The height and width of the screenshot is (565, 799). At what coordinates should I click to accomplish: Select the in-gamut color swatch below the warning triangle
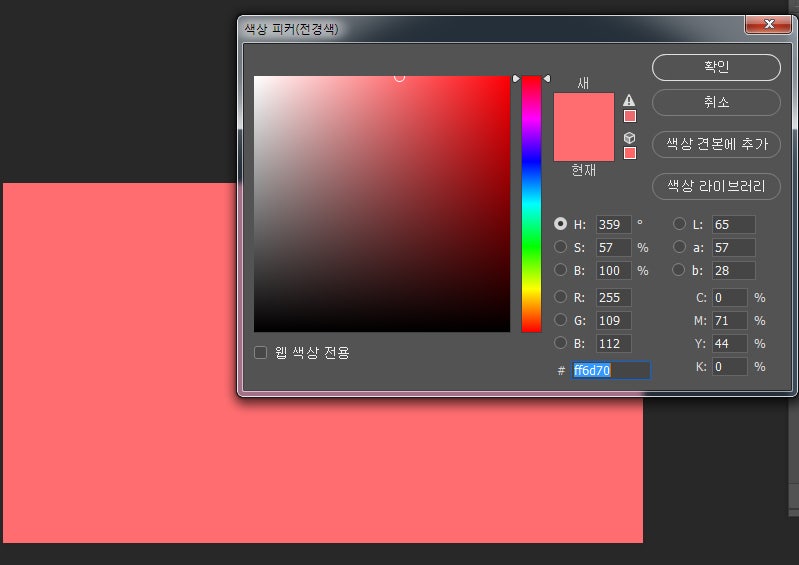pos(630,116)
